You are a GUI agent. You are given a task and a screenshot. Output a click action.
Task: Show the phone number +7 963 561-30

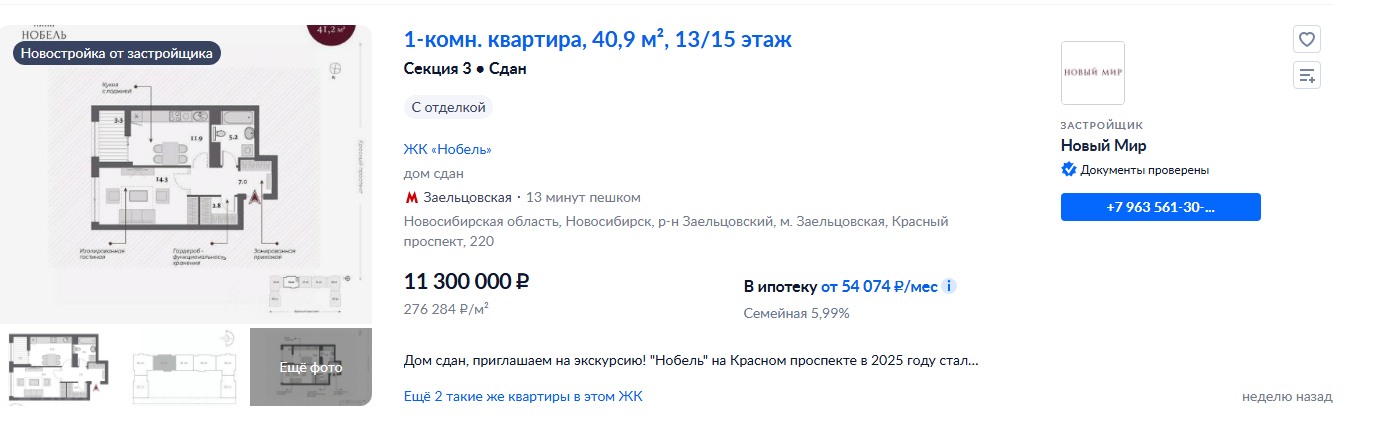tap(1161, 207)
